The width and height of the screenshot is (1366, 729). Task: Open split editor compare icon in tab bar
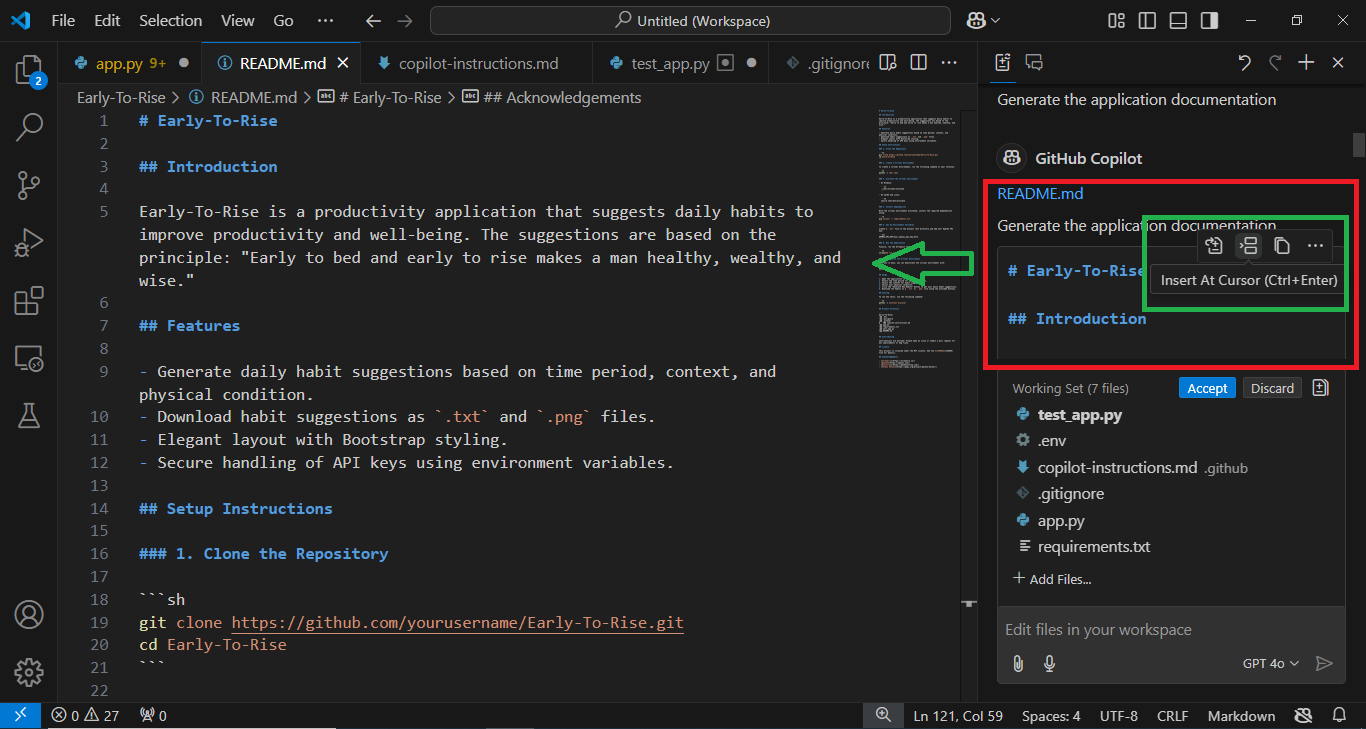[887, 63]
